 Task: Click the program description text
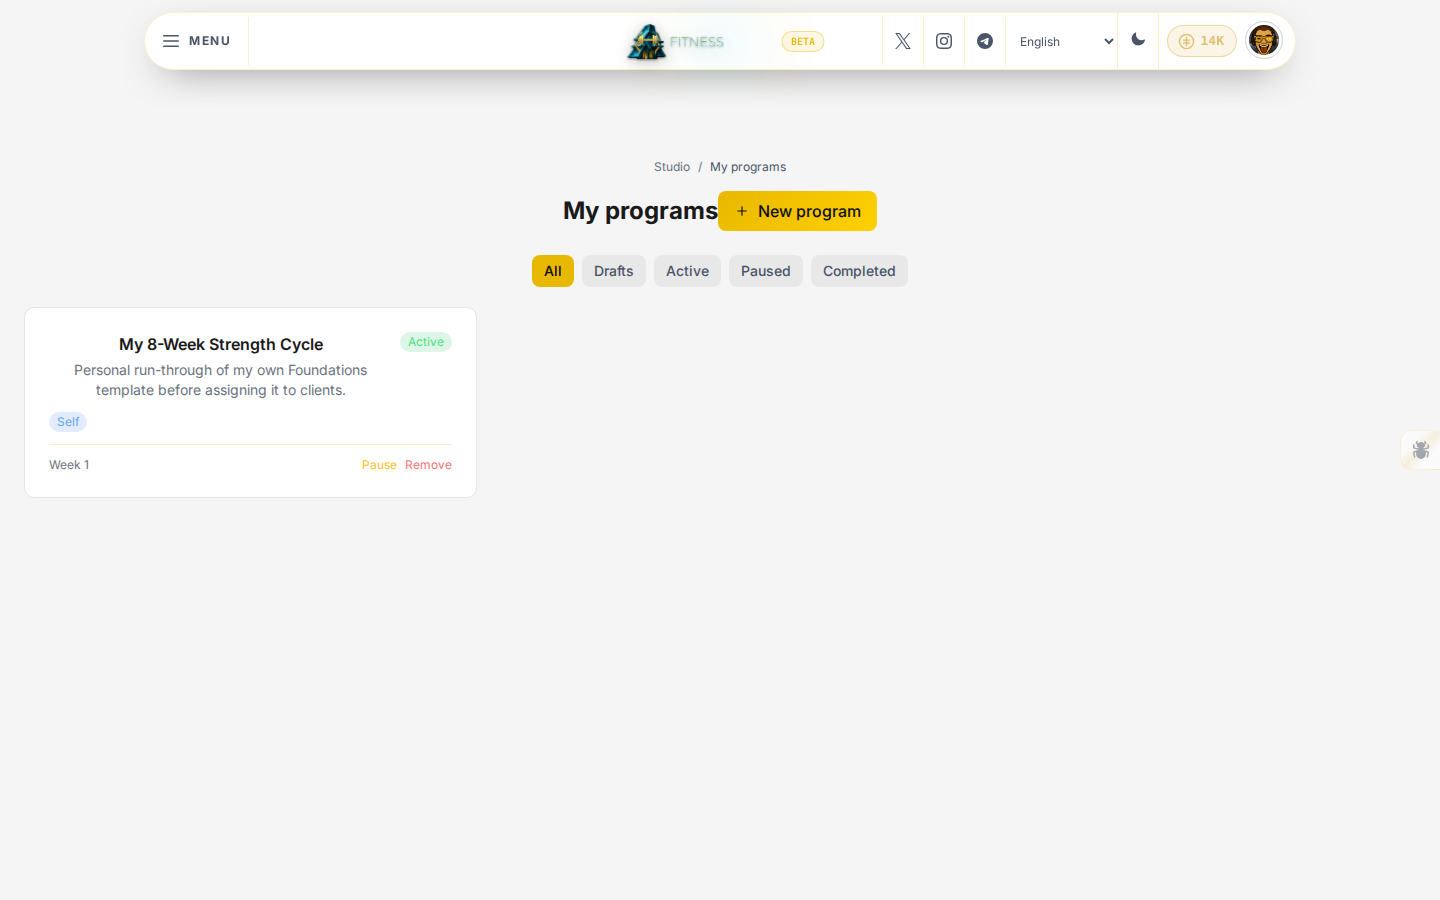[221, 380]
